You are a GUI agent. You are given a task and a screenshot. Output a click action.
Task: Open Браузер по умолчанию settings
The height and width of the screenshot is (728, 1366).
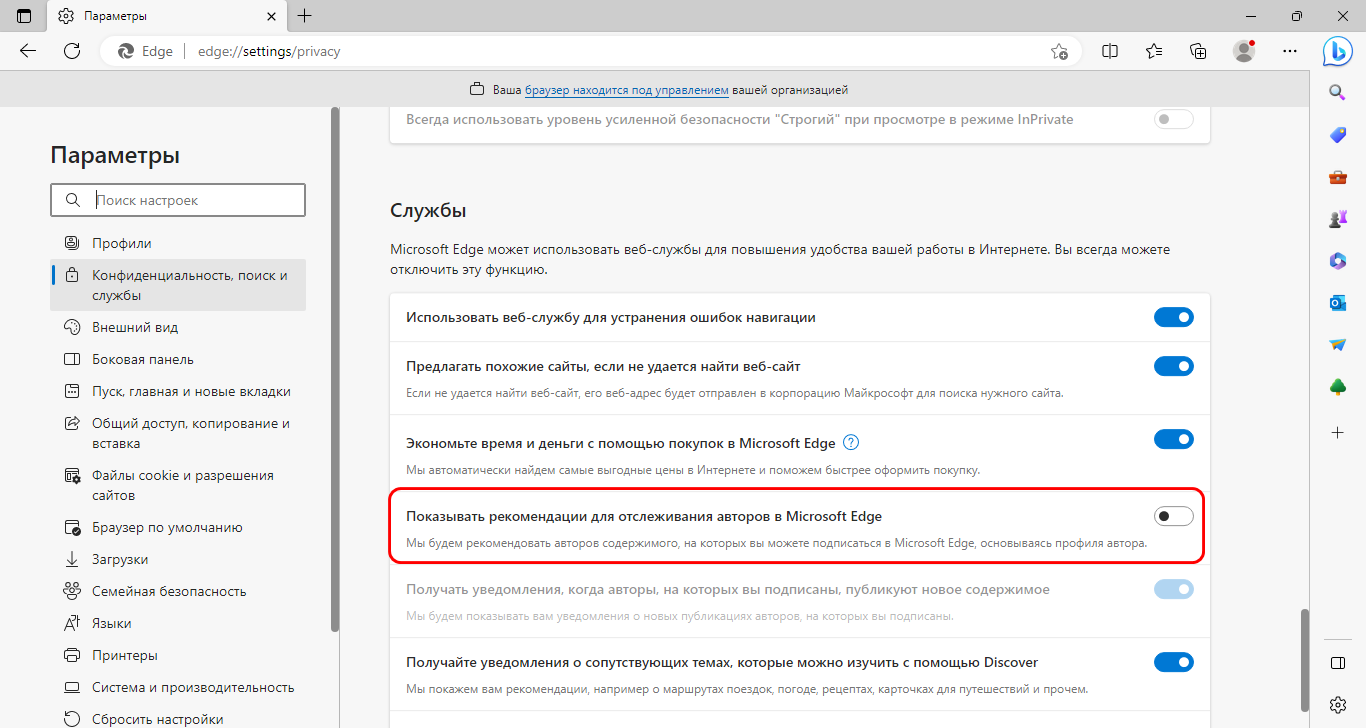[x=178, y=527]
